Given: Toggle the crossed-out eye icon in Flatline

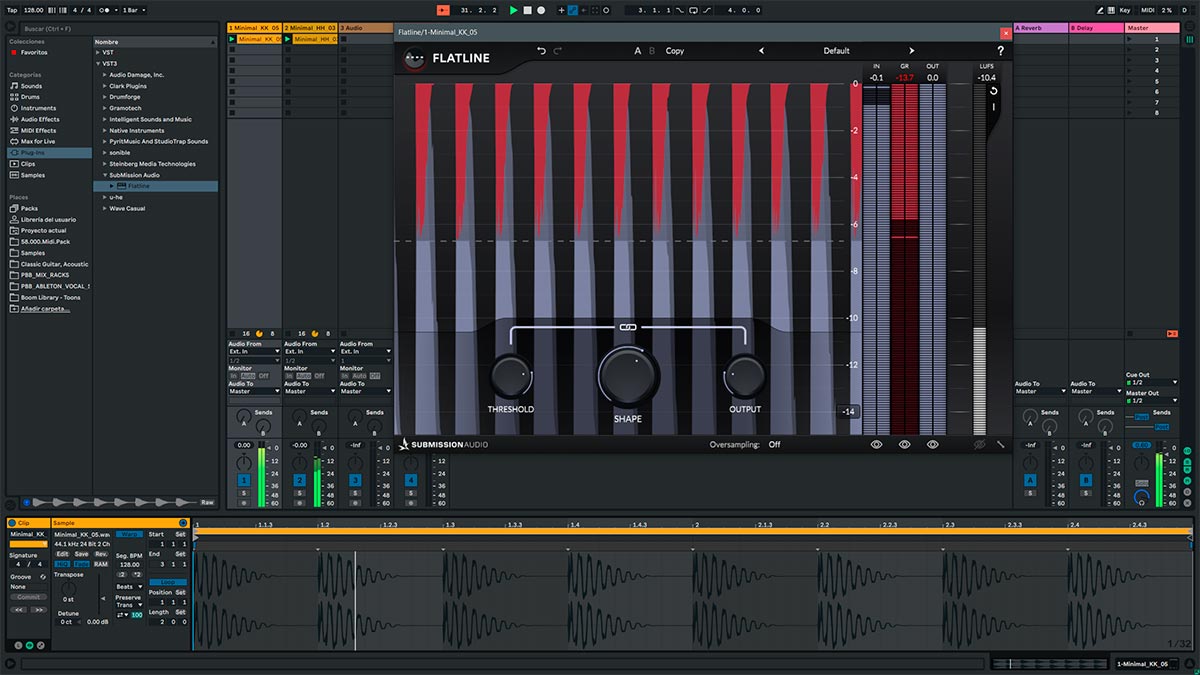Looking at the screenshot, I should point(980,444).
